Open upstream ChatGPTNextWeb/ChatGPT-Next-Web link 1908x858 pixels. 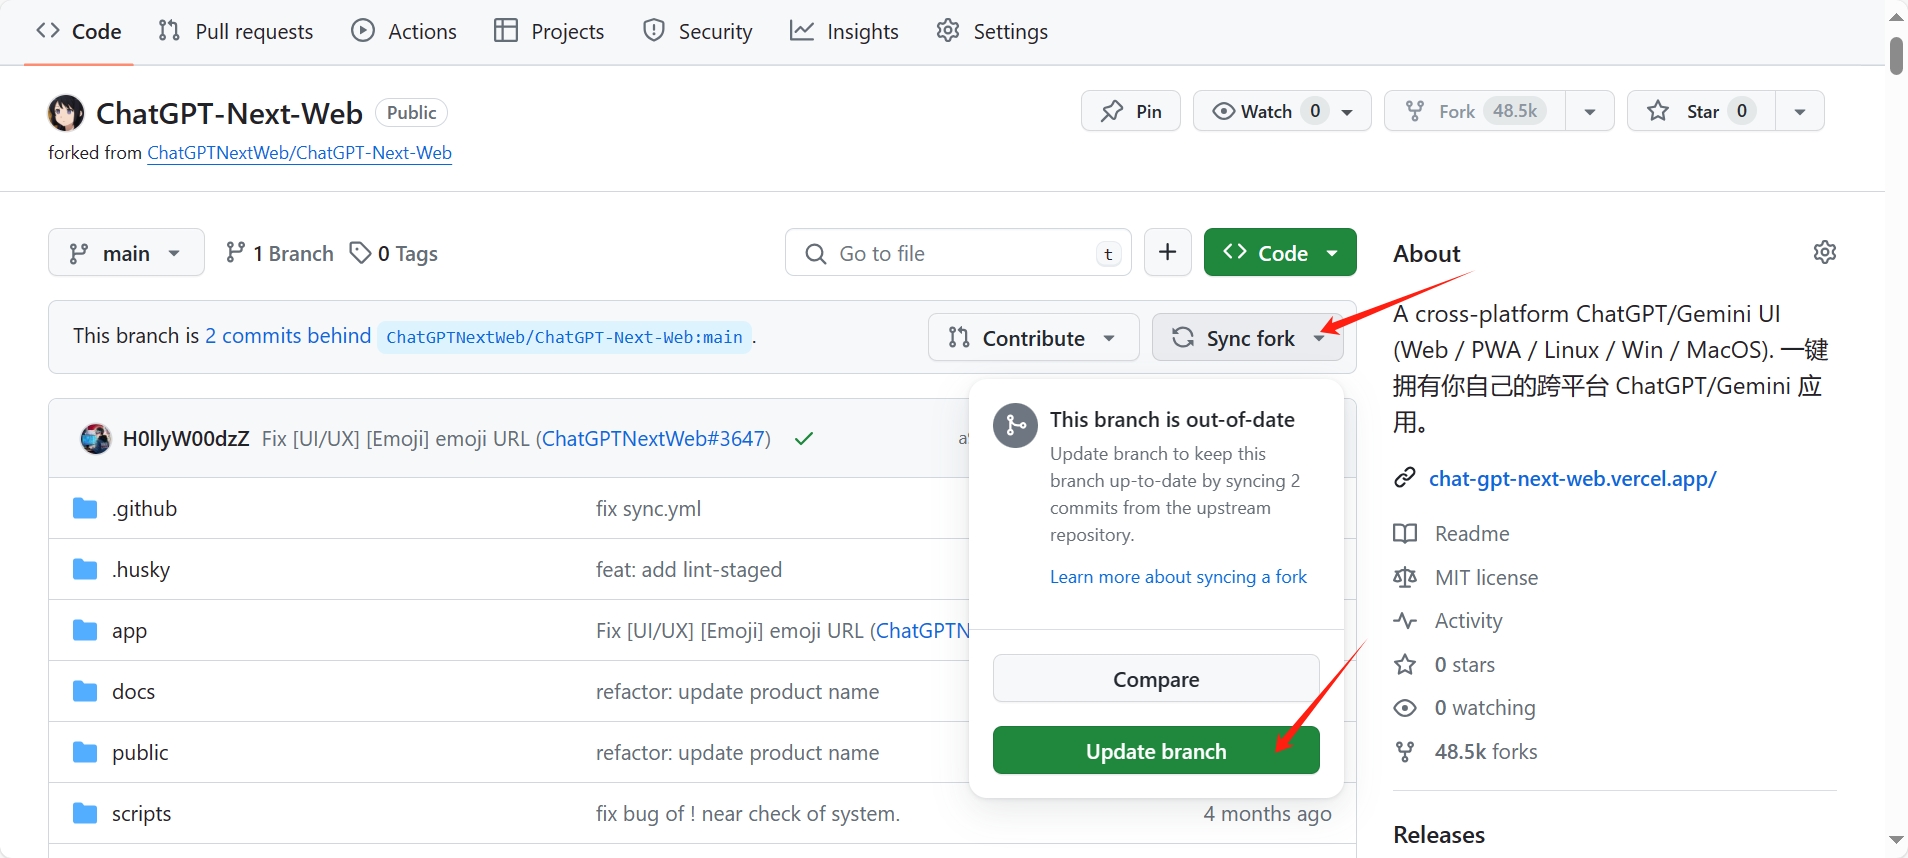tap(299, 153)
